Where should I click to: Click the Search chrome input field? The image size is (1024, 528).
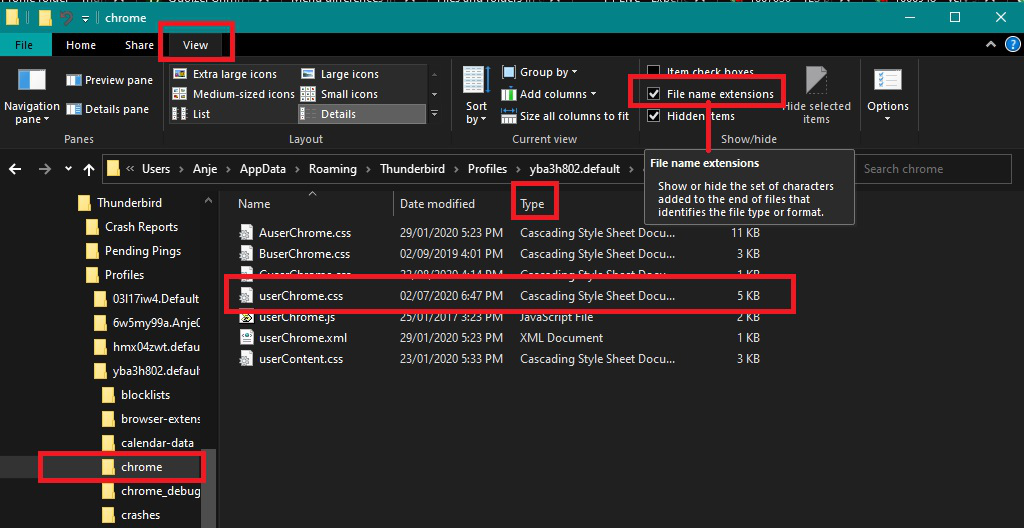click(x=930, y=169)
